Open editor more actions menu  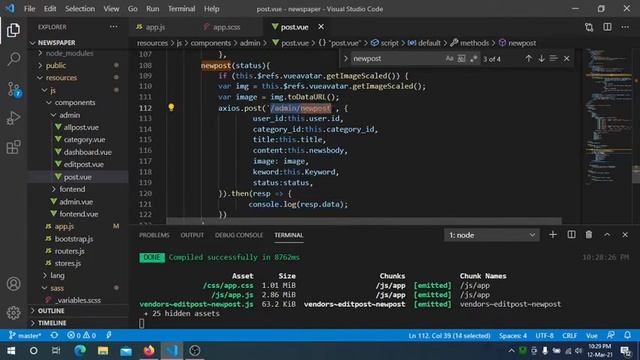625,27
